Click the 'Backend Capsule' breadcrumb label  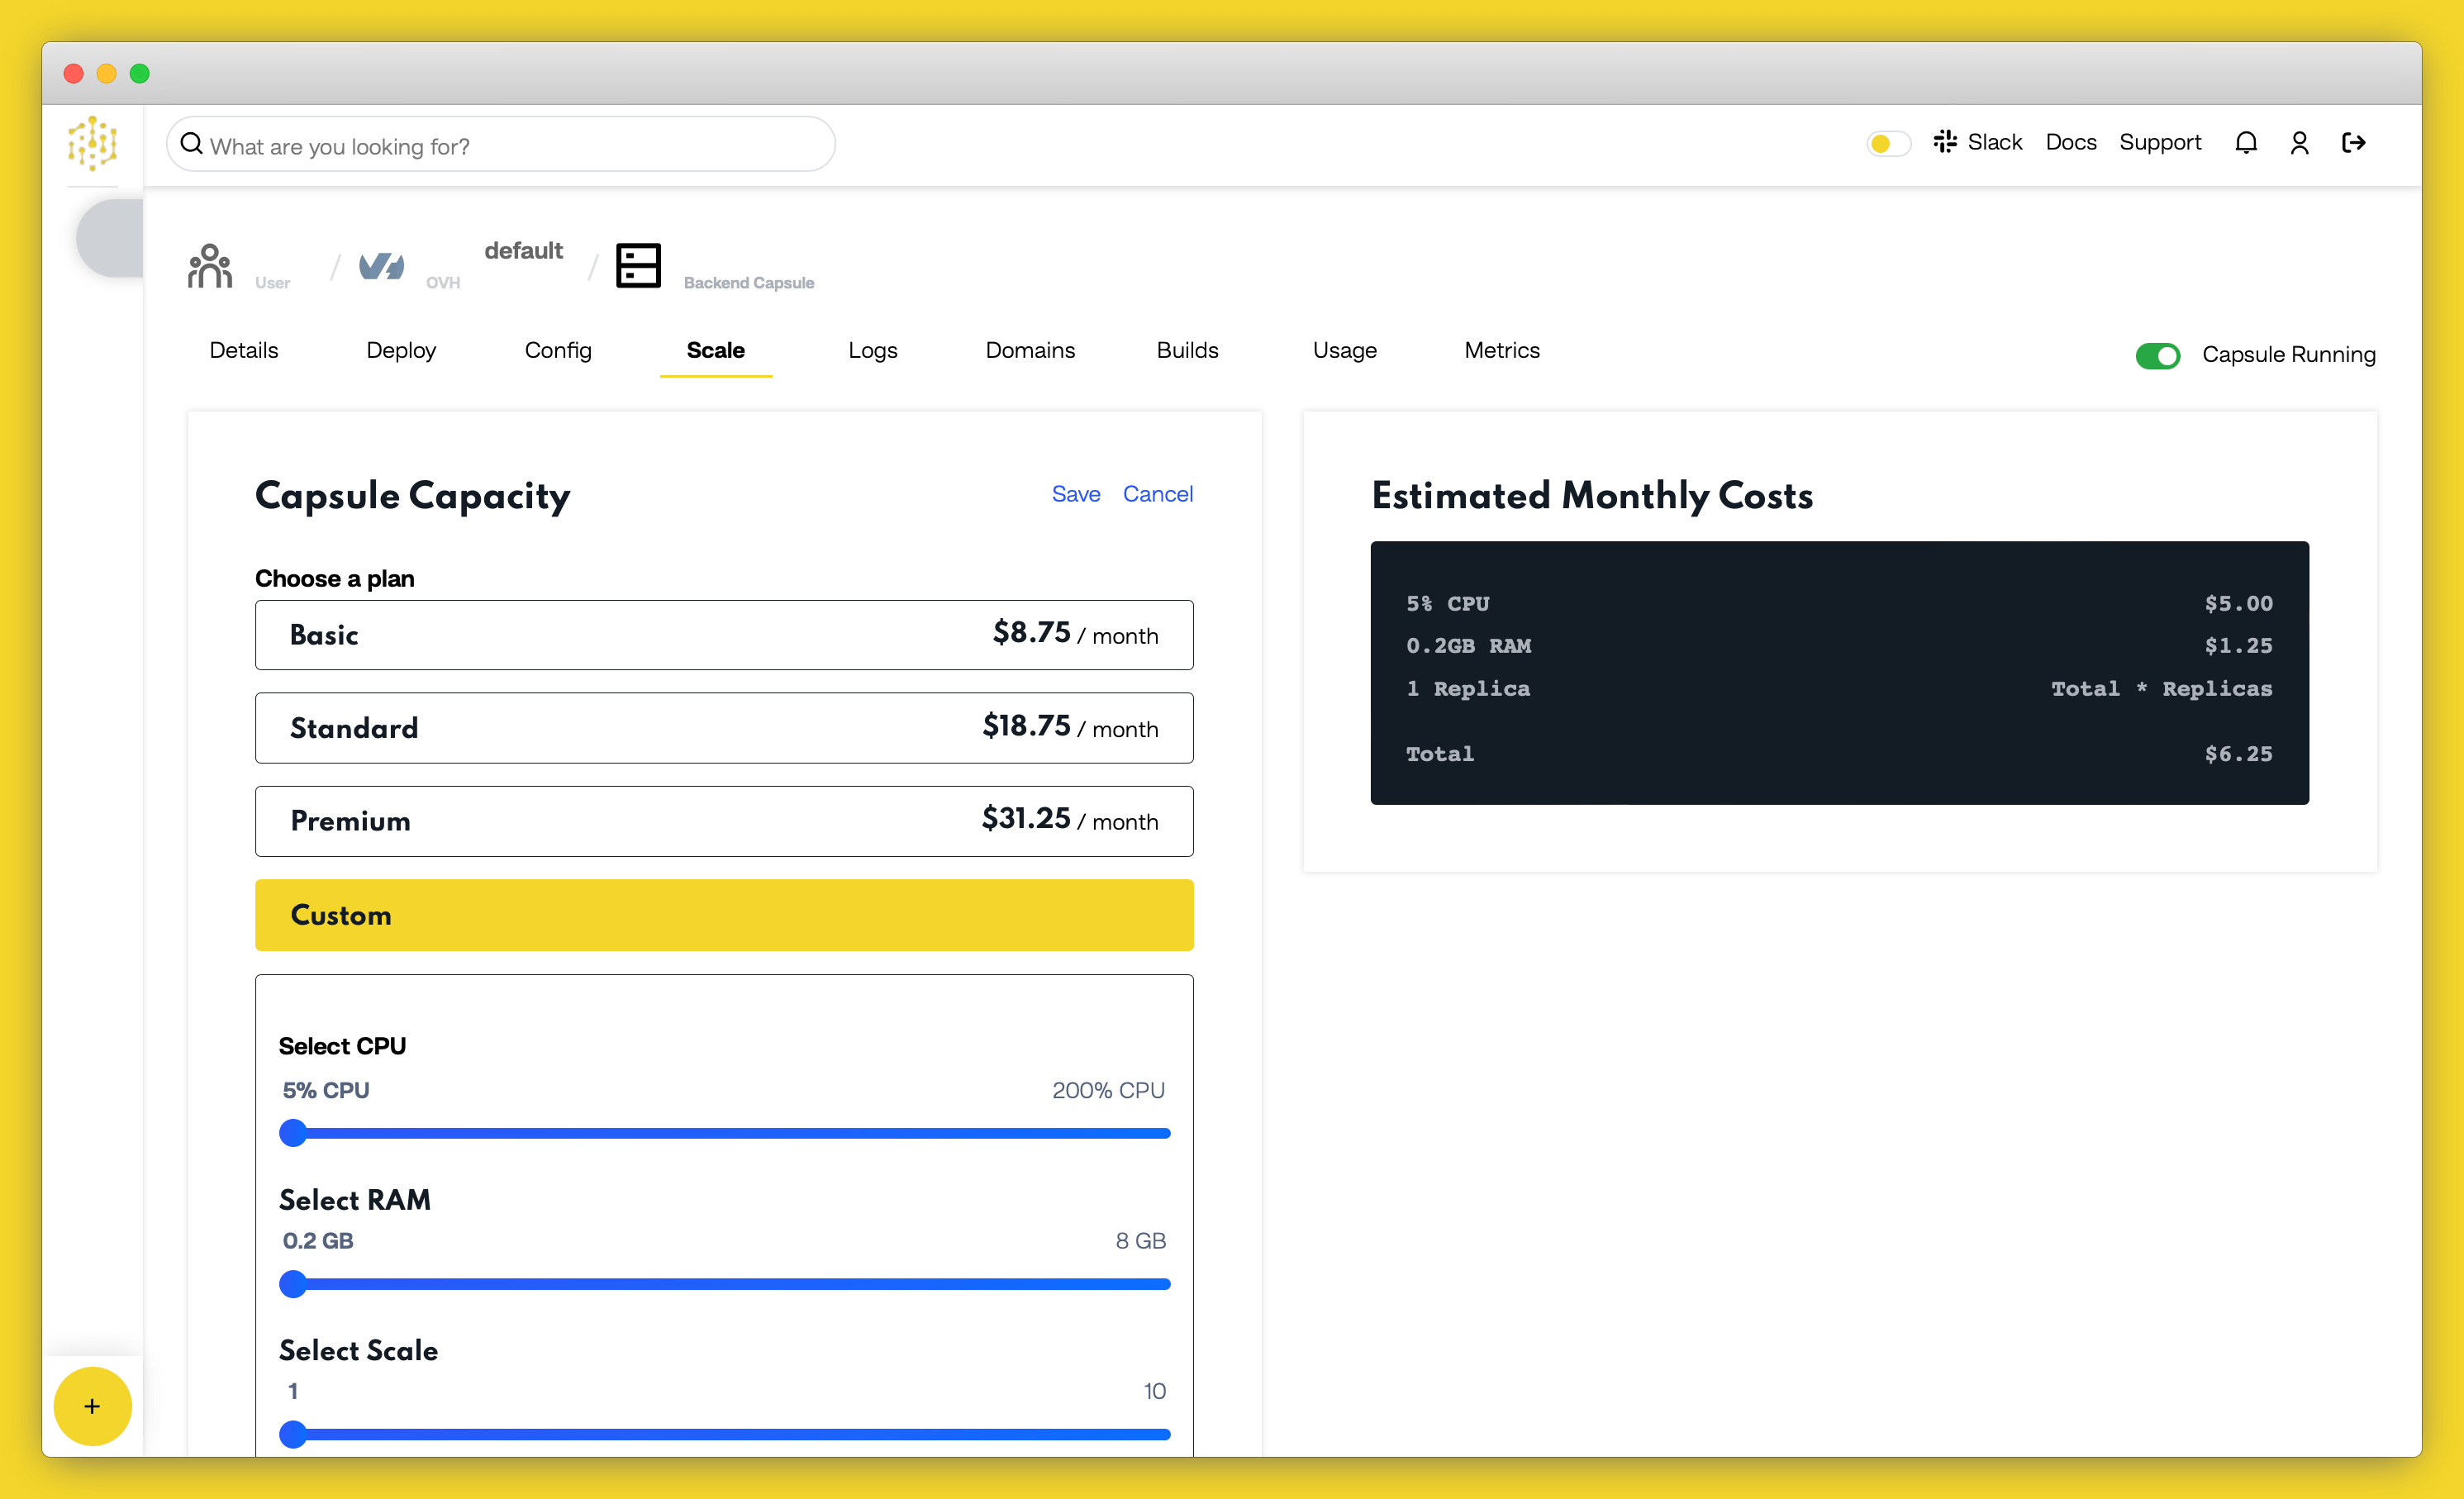(x=749, y=283)
